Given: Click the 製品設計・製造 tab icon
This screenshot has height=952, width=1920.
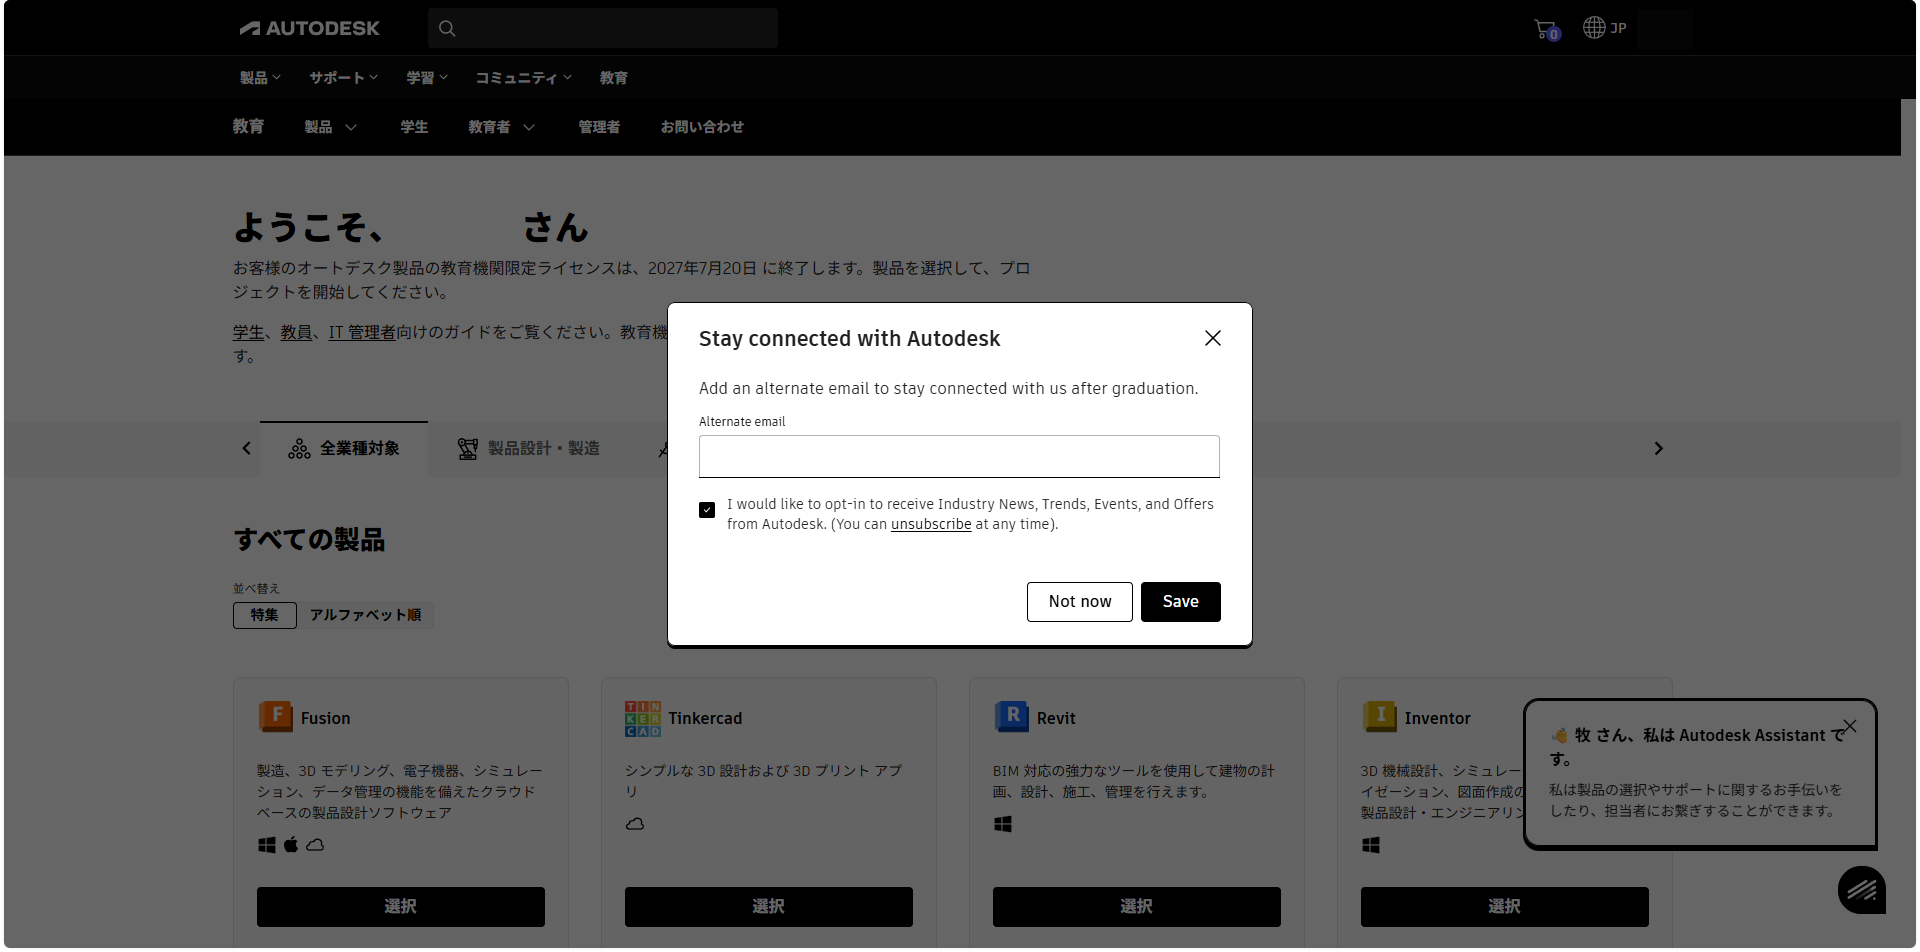Looking at the screenshot, I should [x=467, y=449].
